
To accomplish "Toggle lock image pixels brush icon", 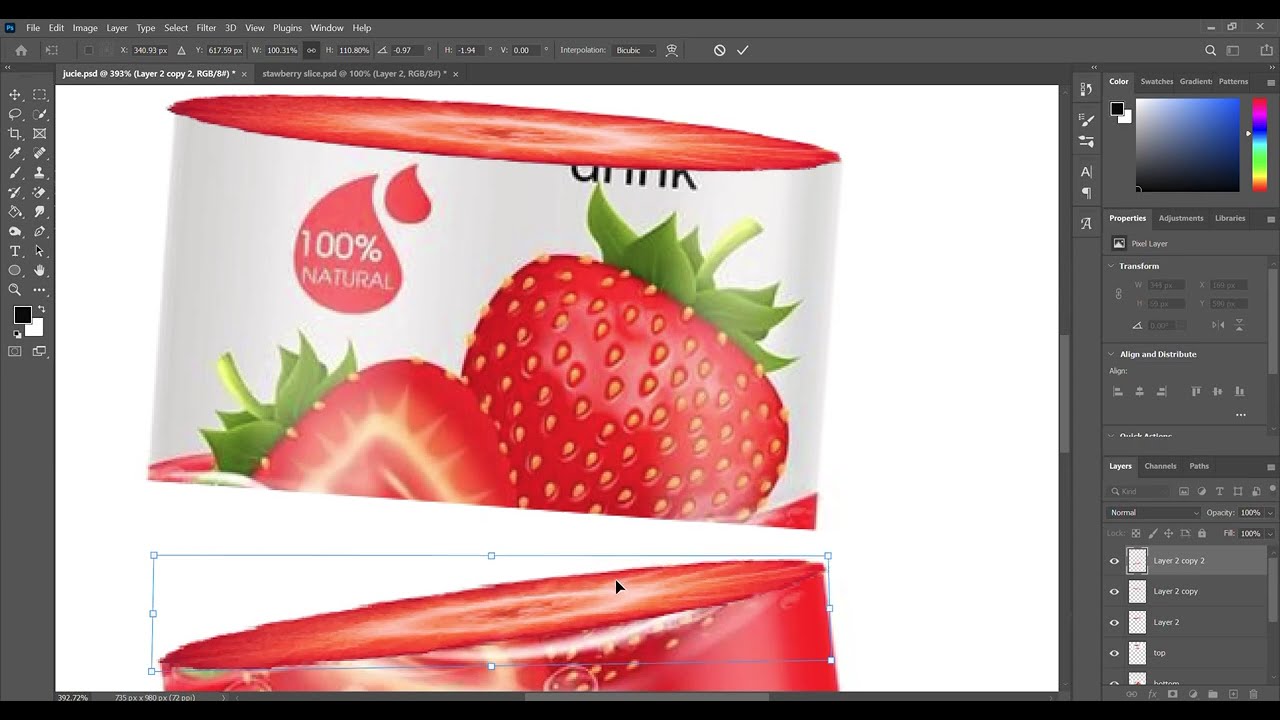I will pyautogui.click(x=1154, y=533).
